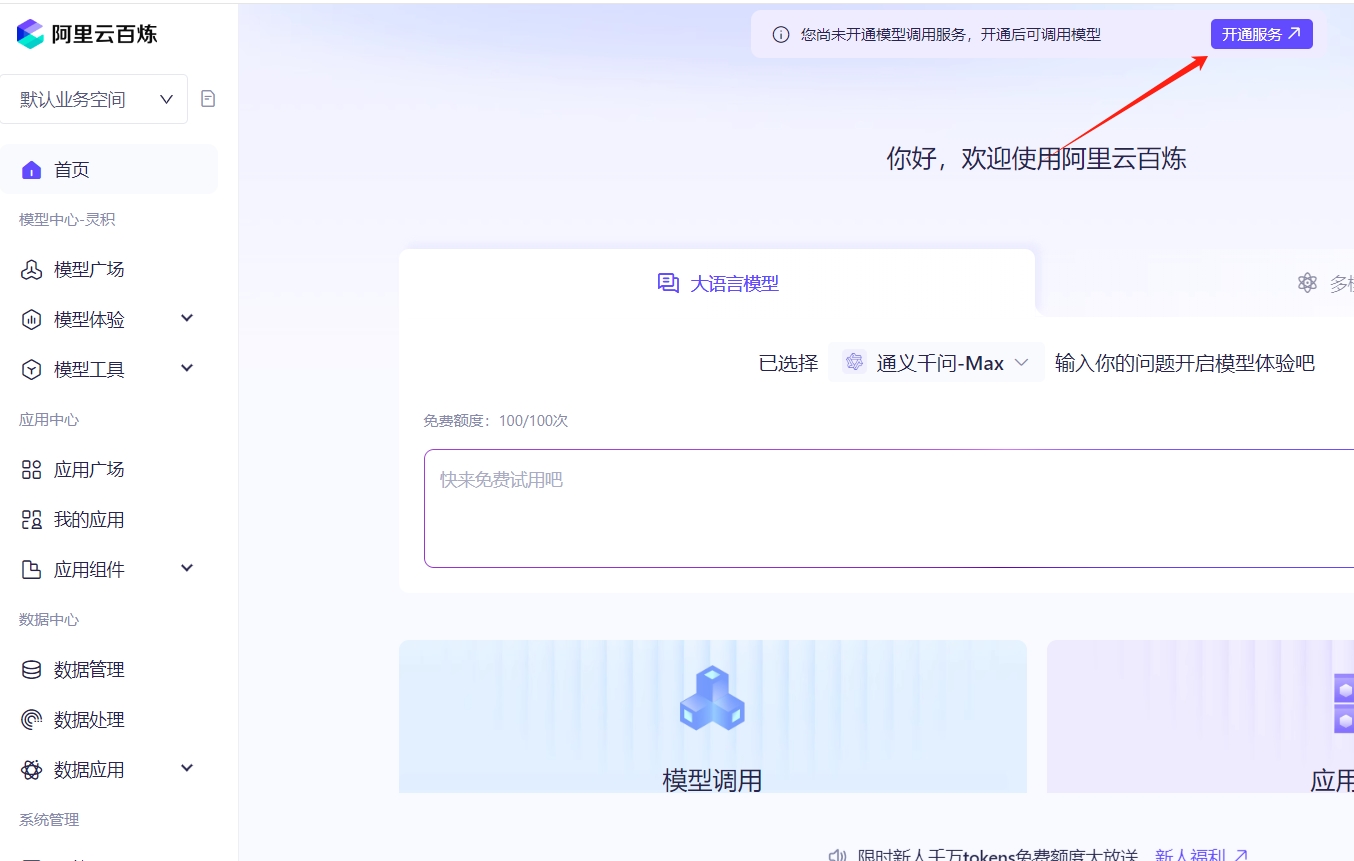
Task: Click the 模型中心-灵积 section label
Action: (67, 220)
